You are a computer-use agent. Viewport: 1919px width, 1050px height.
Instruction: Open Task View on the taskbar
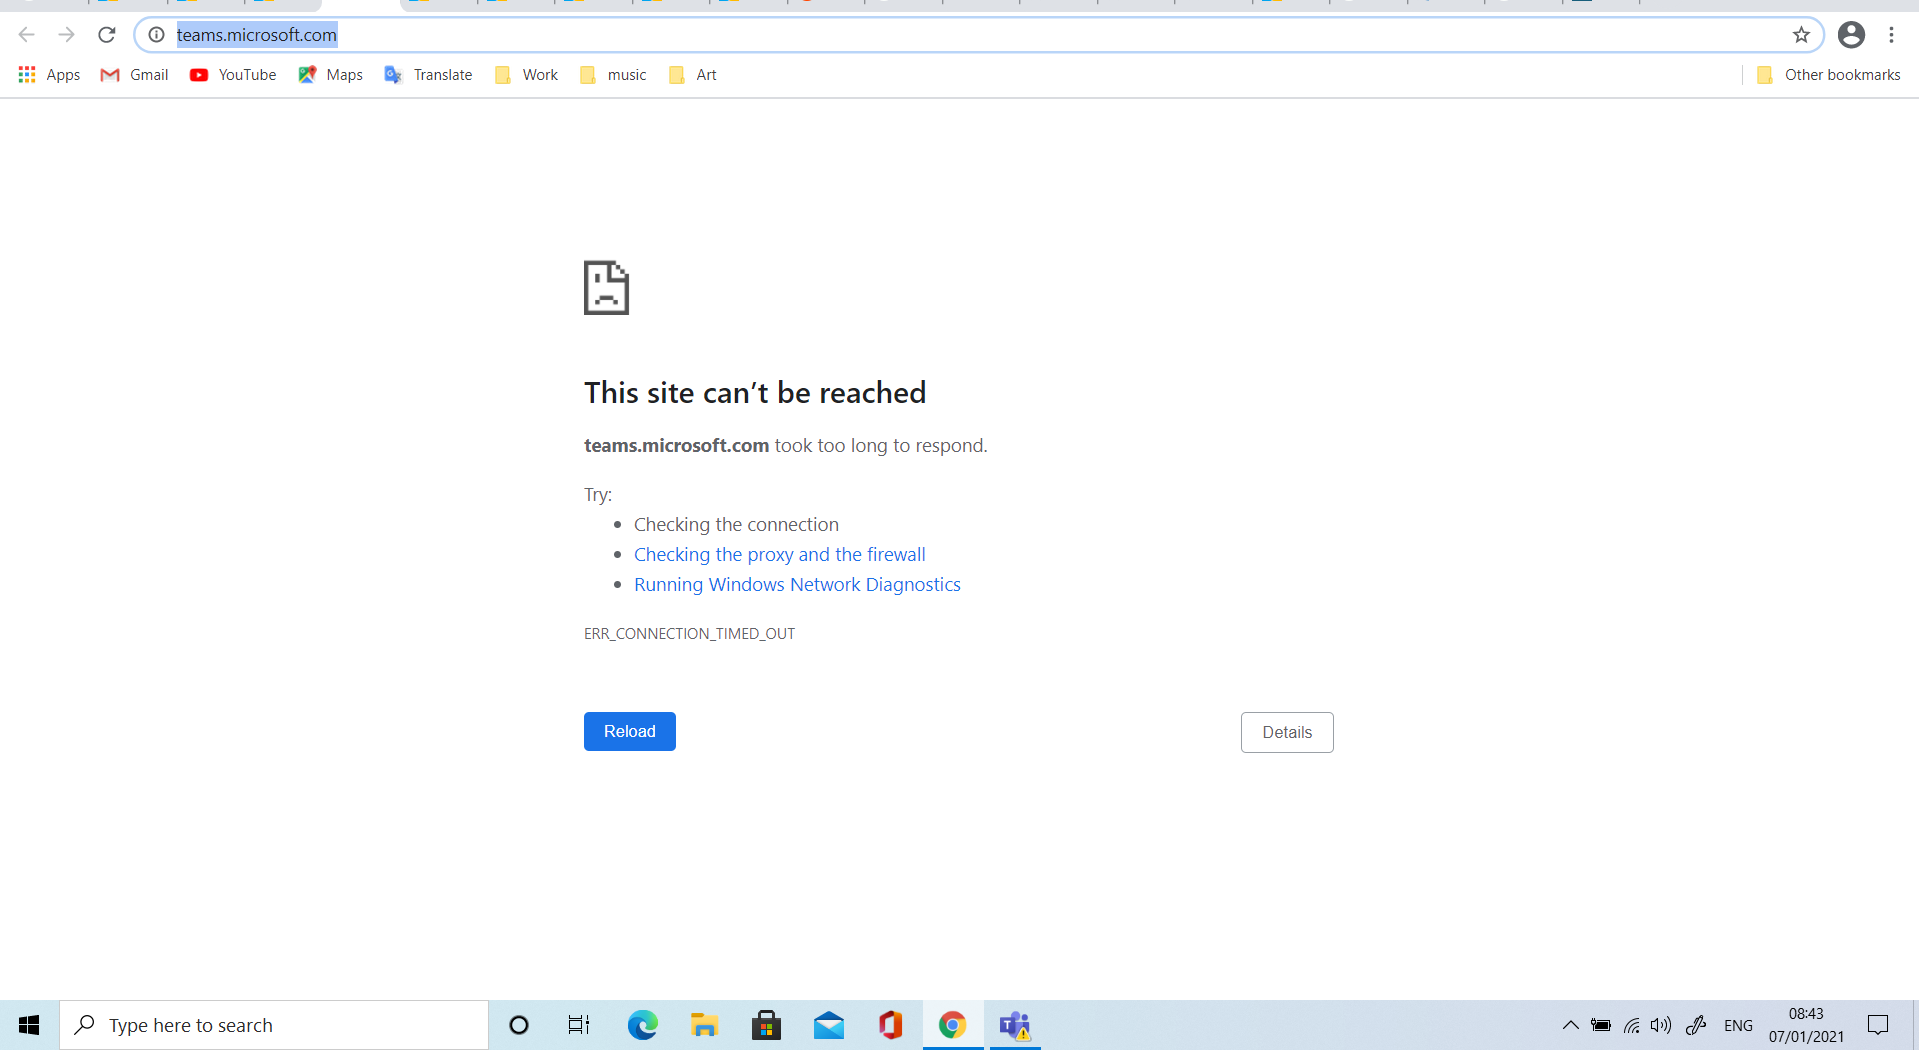coord(579,1025)
